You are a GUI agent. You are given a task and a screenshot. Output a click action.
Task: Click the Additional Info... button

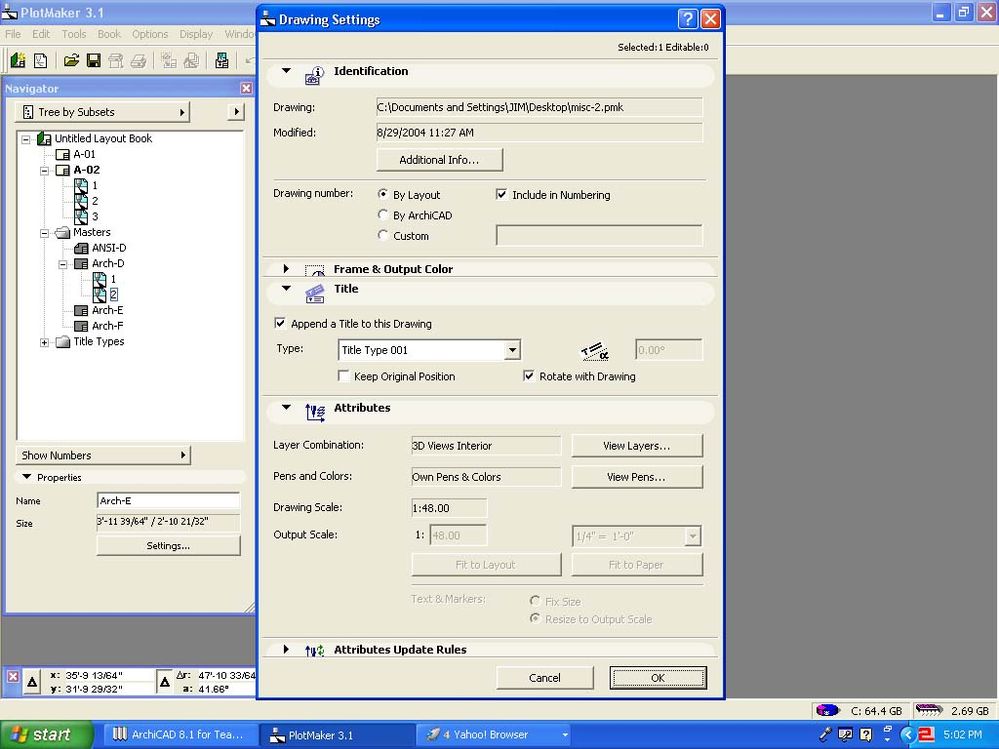tap(440, 160)
